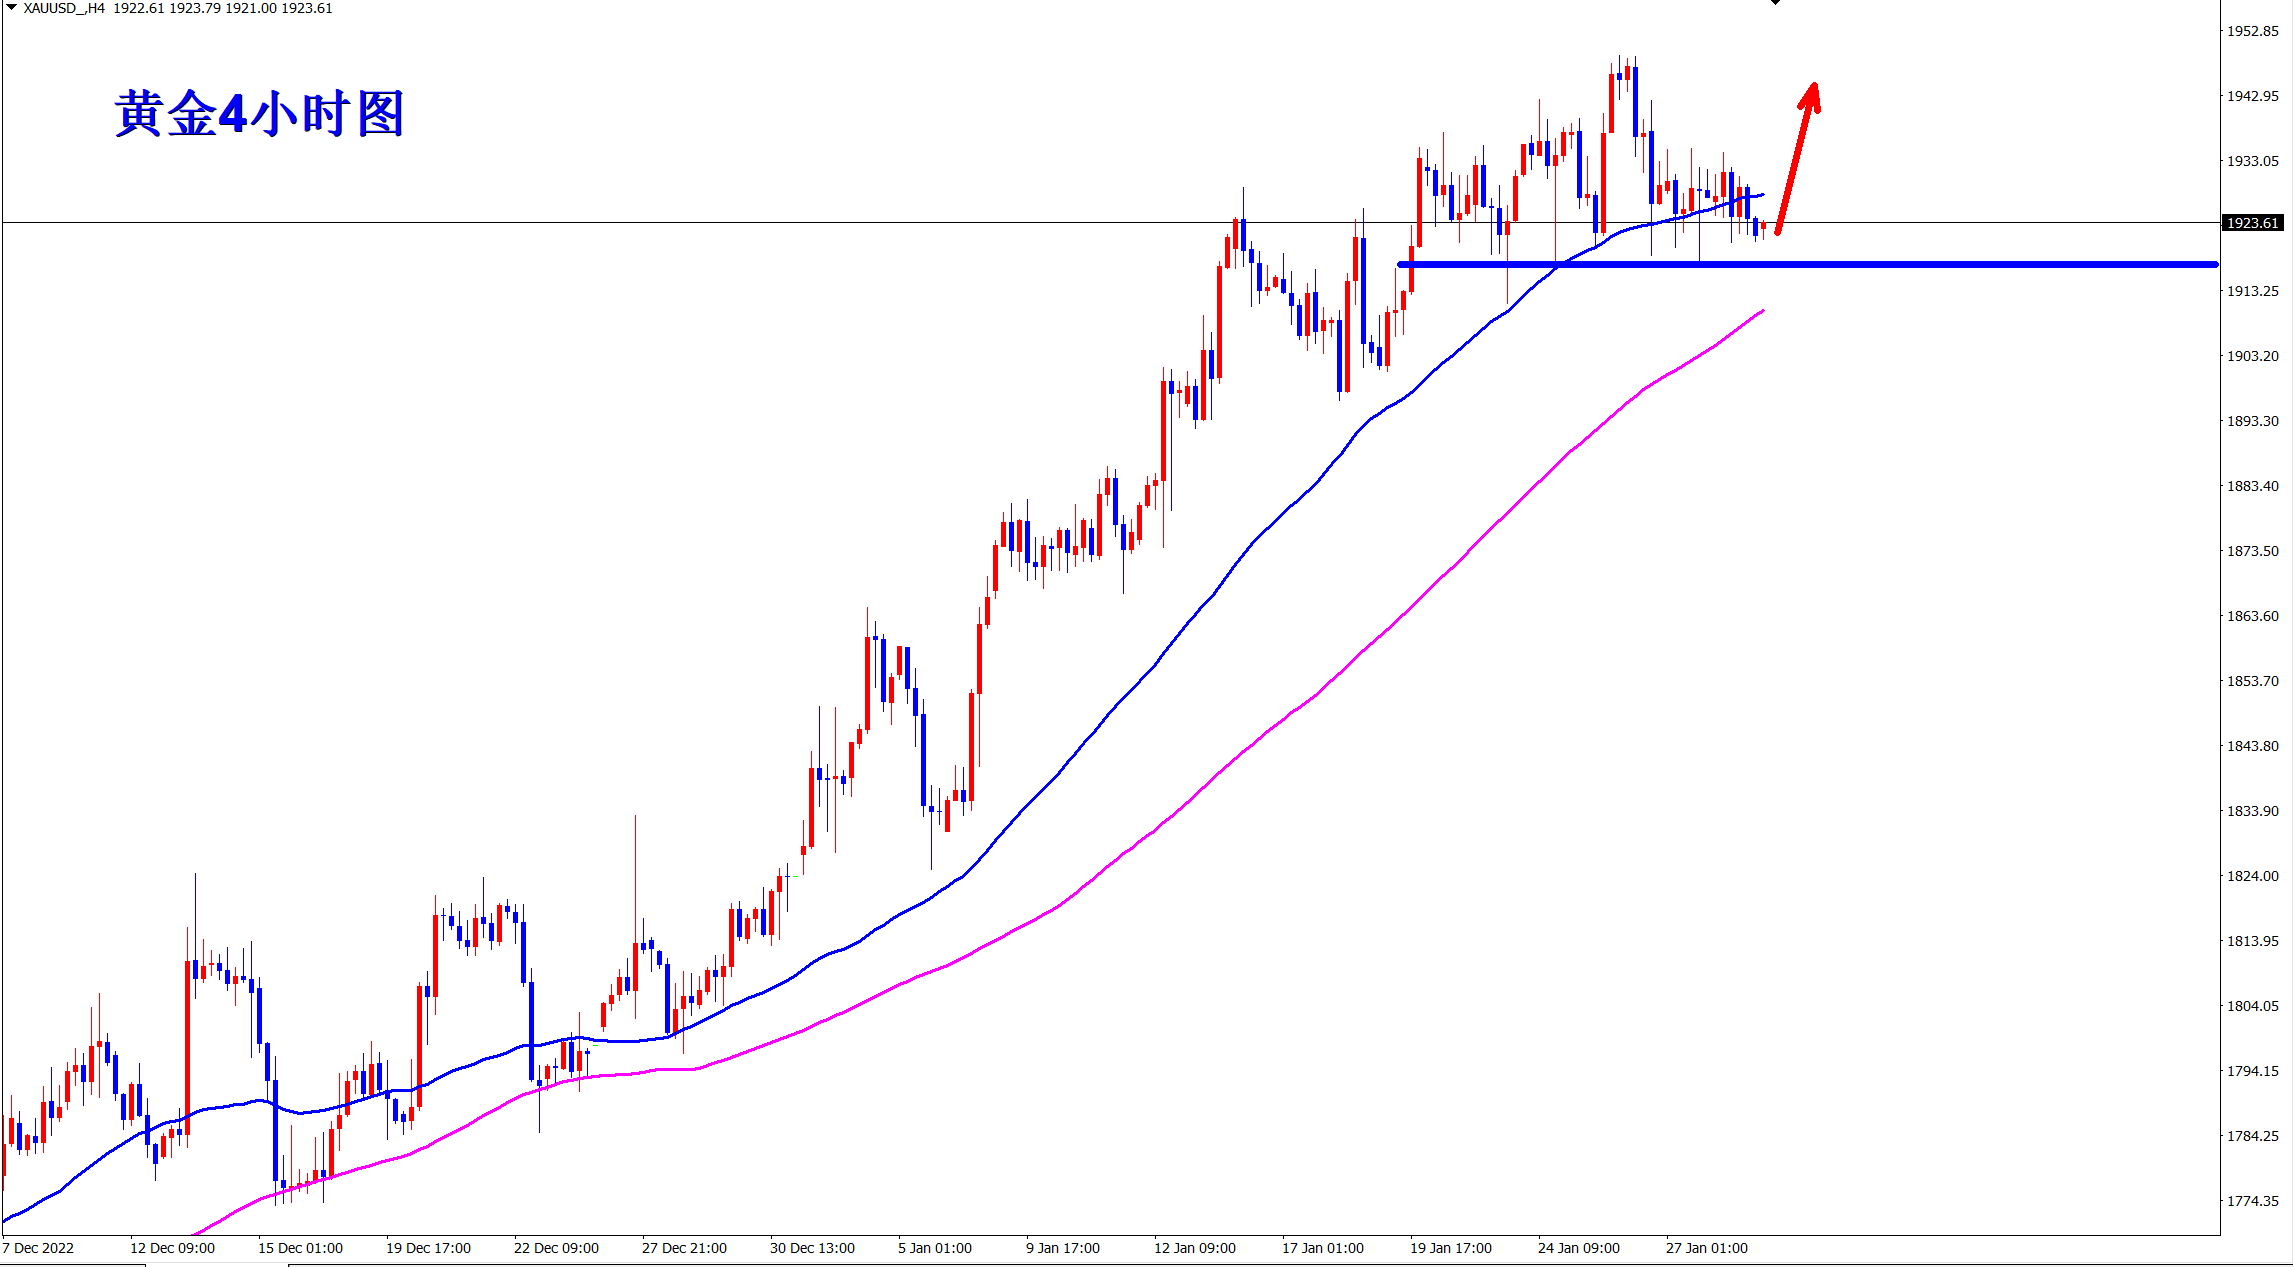Click the current price tag 1923.61
2293x1267 pixels.
2252,223
